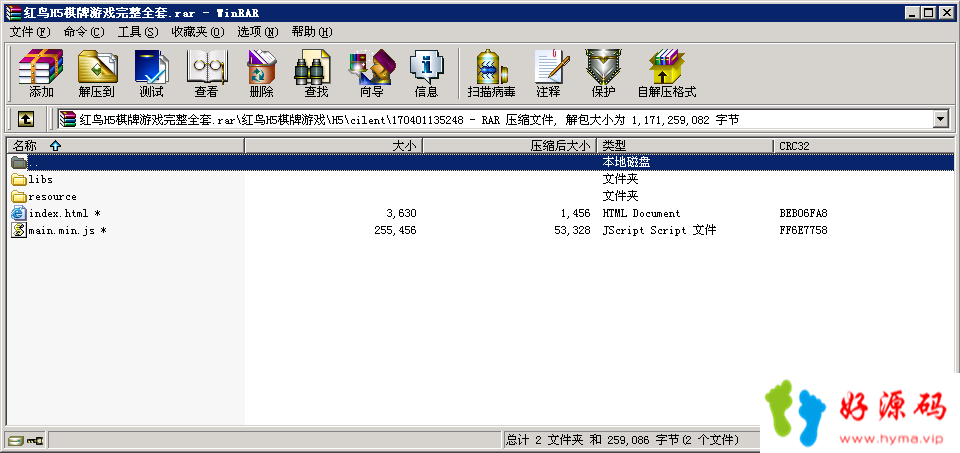Click the 解压到 (Extract To) toolbar icon
This screenshot has width=960, height=453.
[97, 67]
